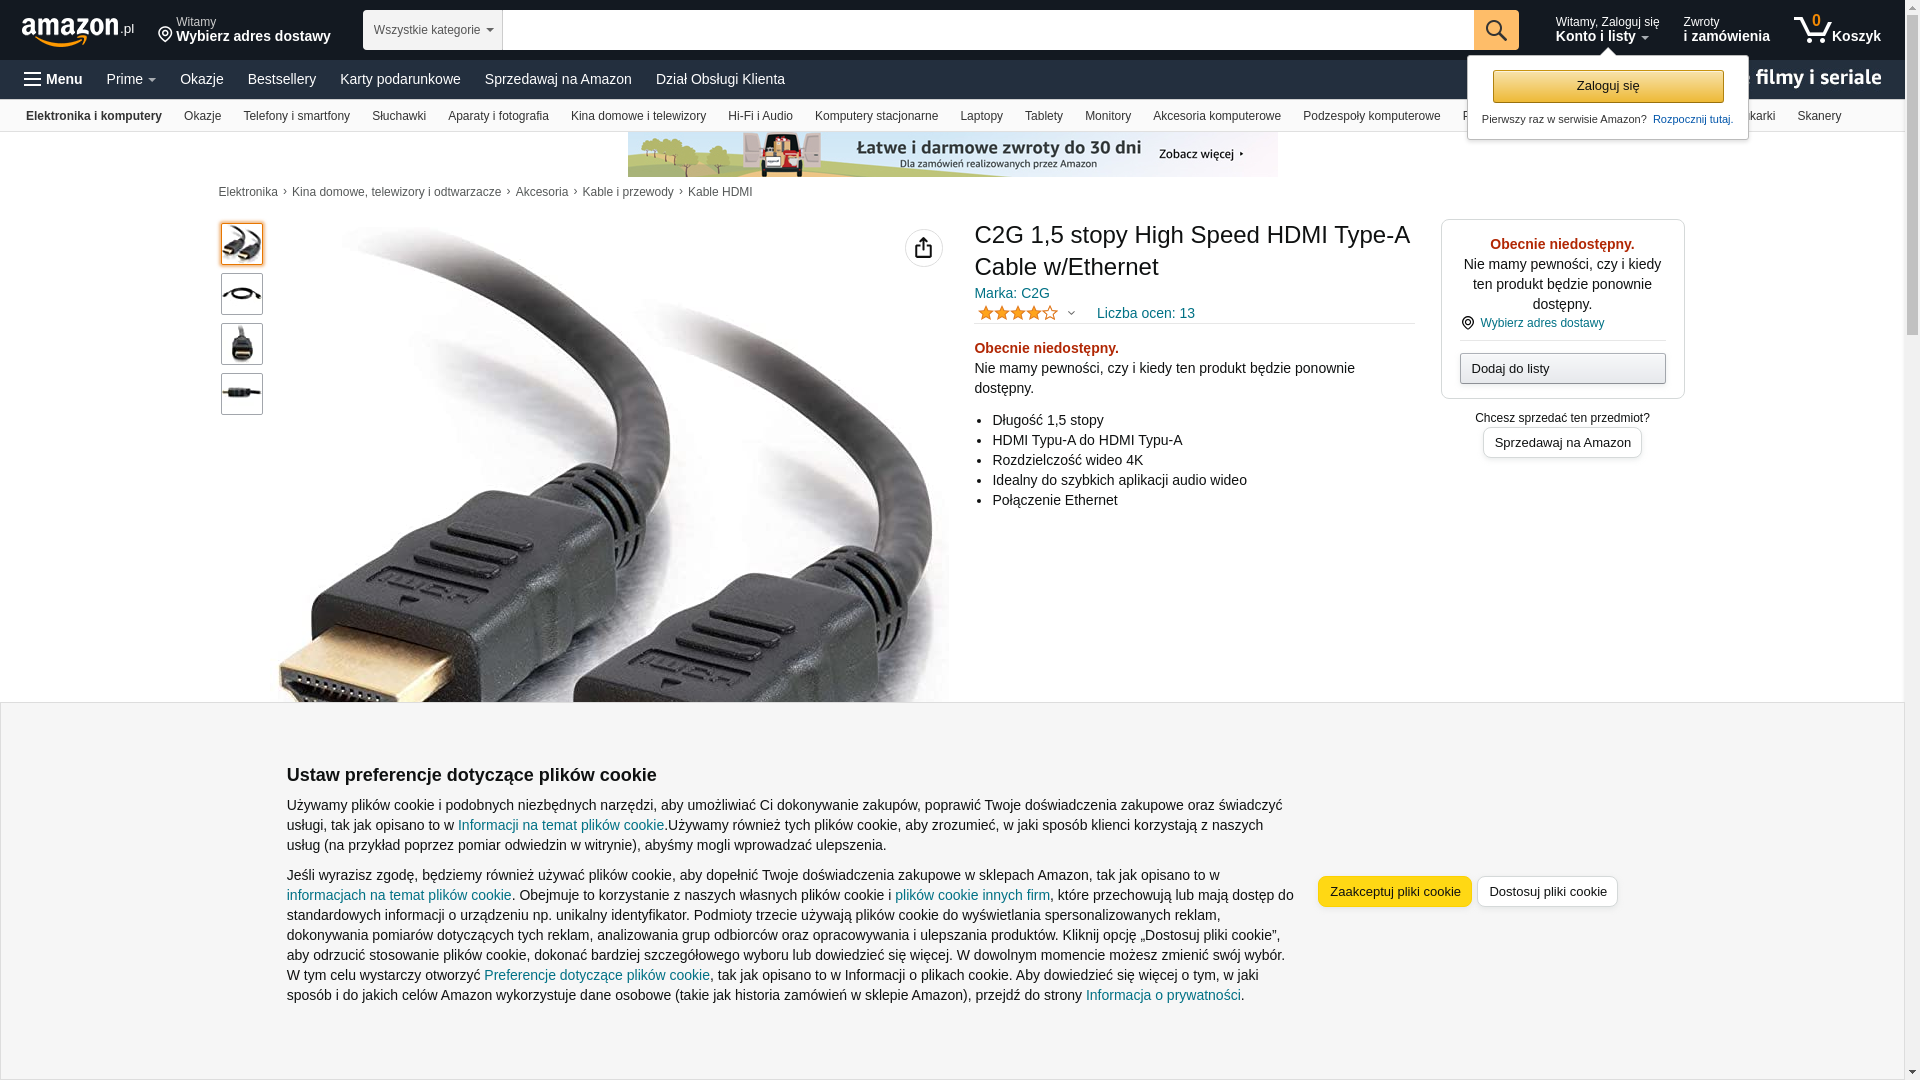Select the third connector thumbnail
This screenshot has height=1080, width=1920.
(x=242, y=344)
